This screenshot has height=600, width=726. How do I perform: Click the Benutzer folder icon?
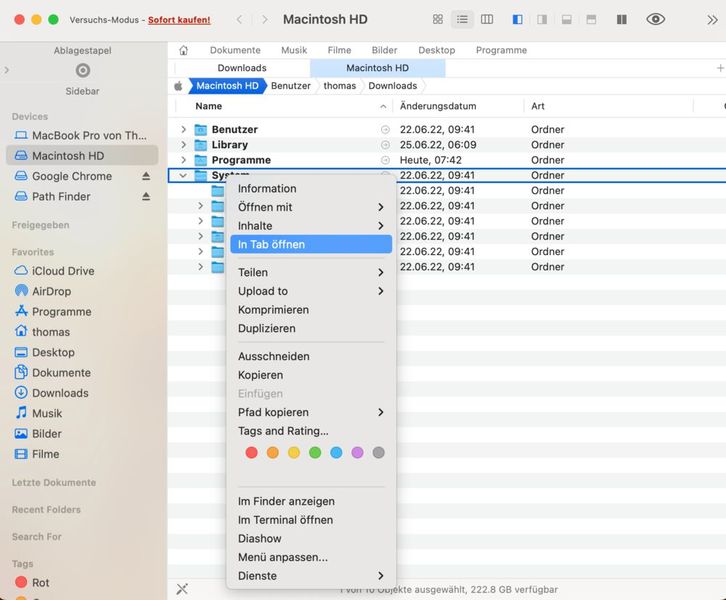click(x=200, y=129)
